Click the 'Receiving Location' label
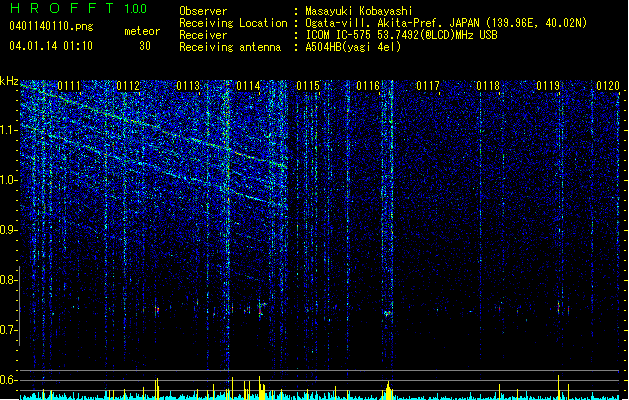This screenshot has height=400, width=629. [x=233, y=23]
